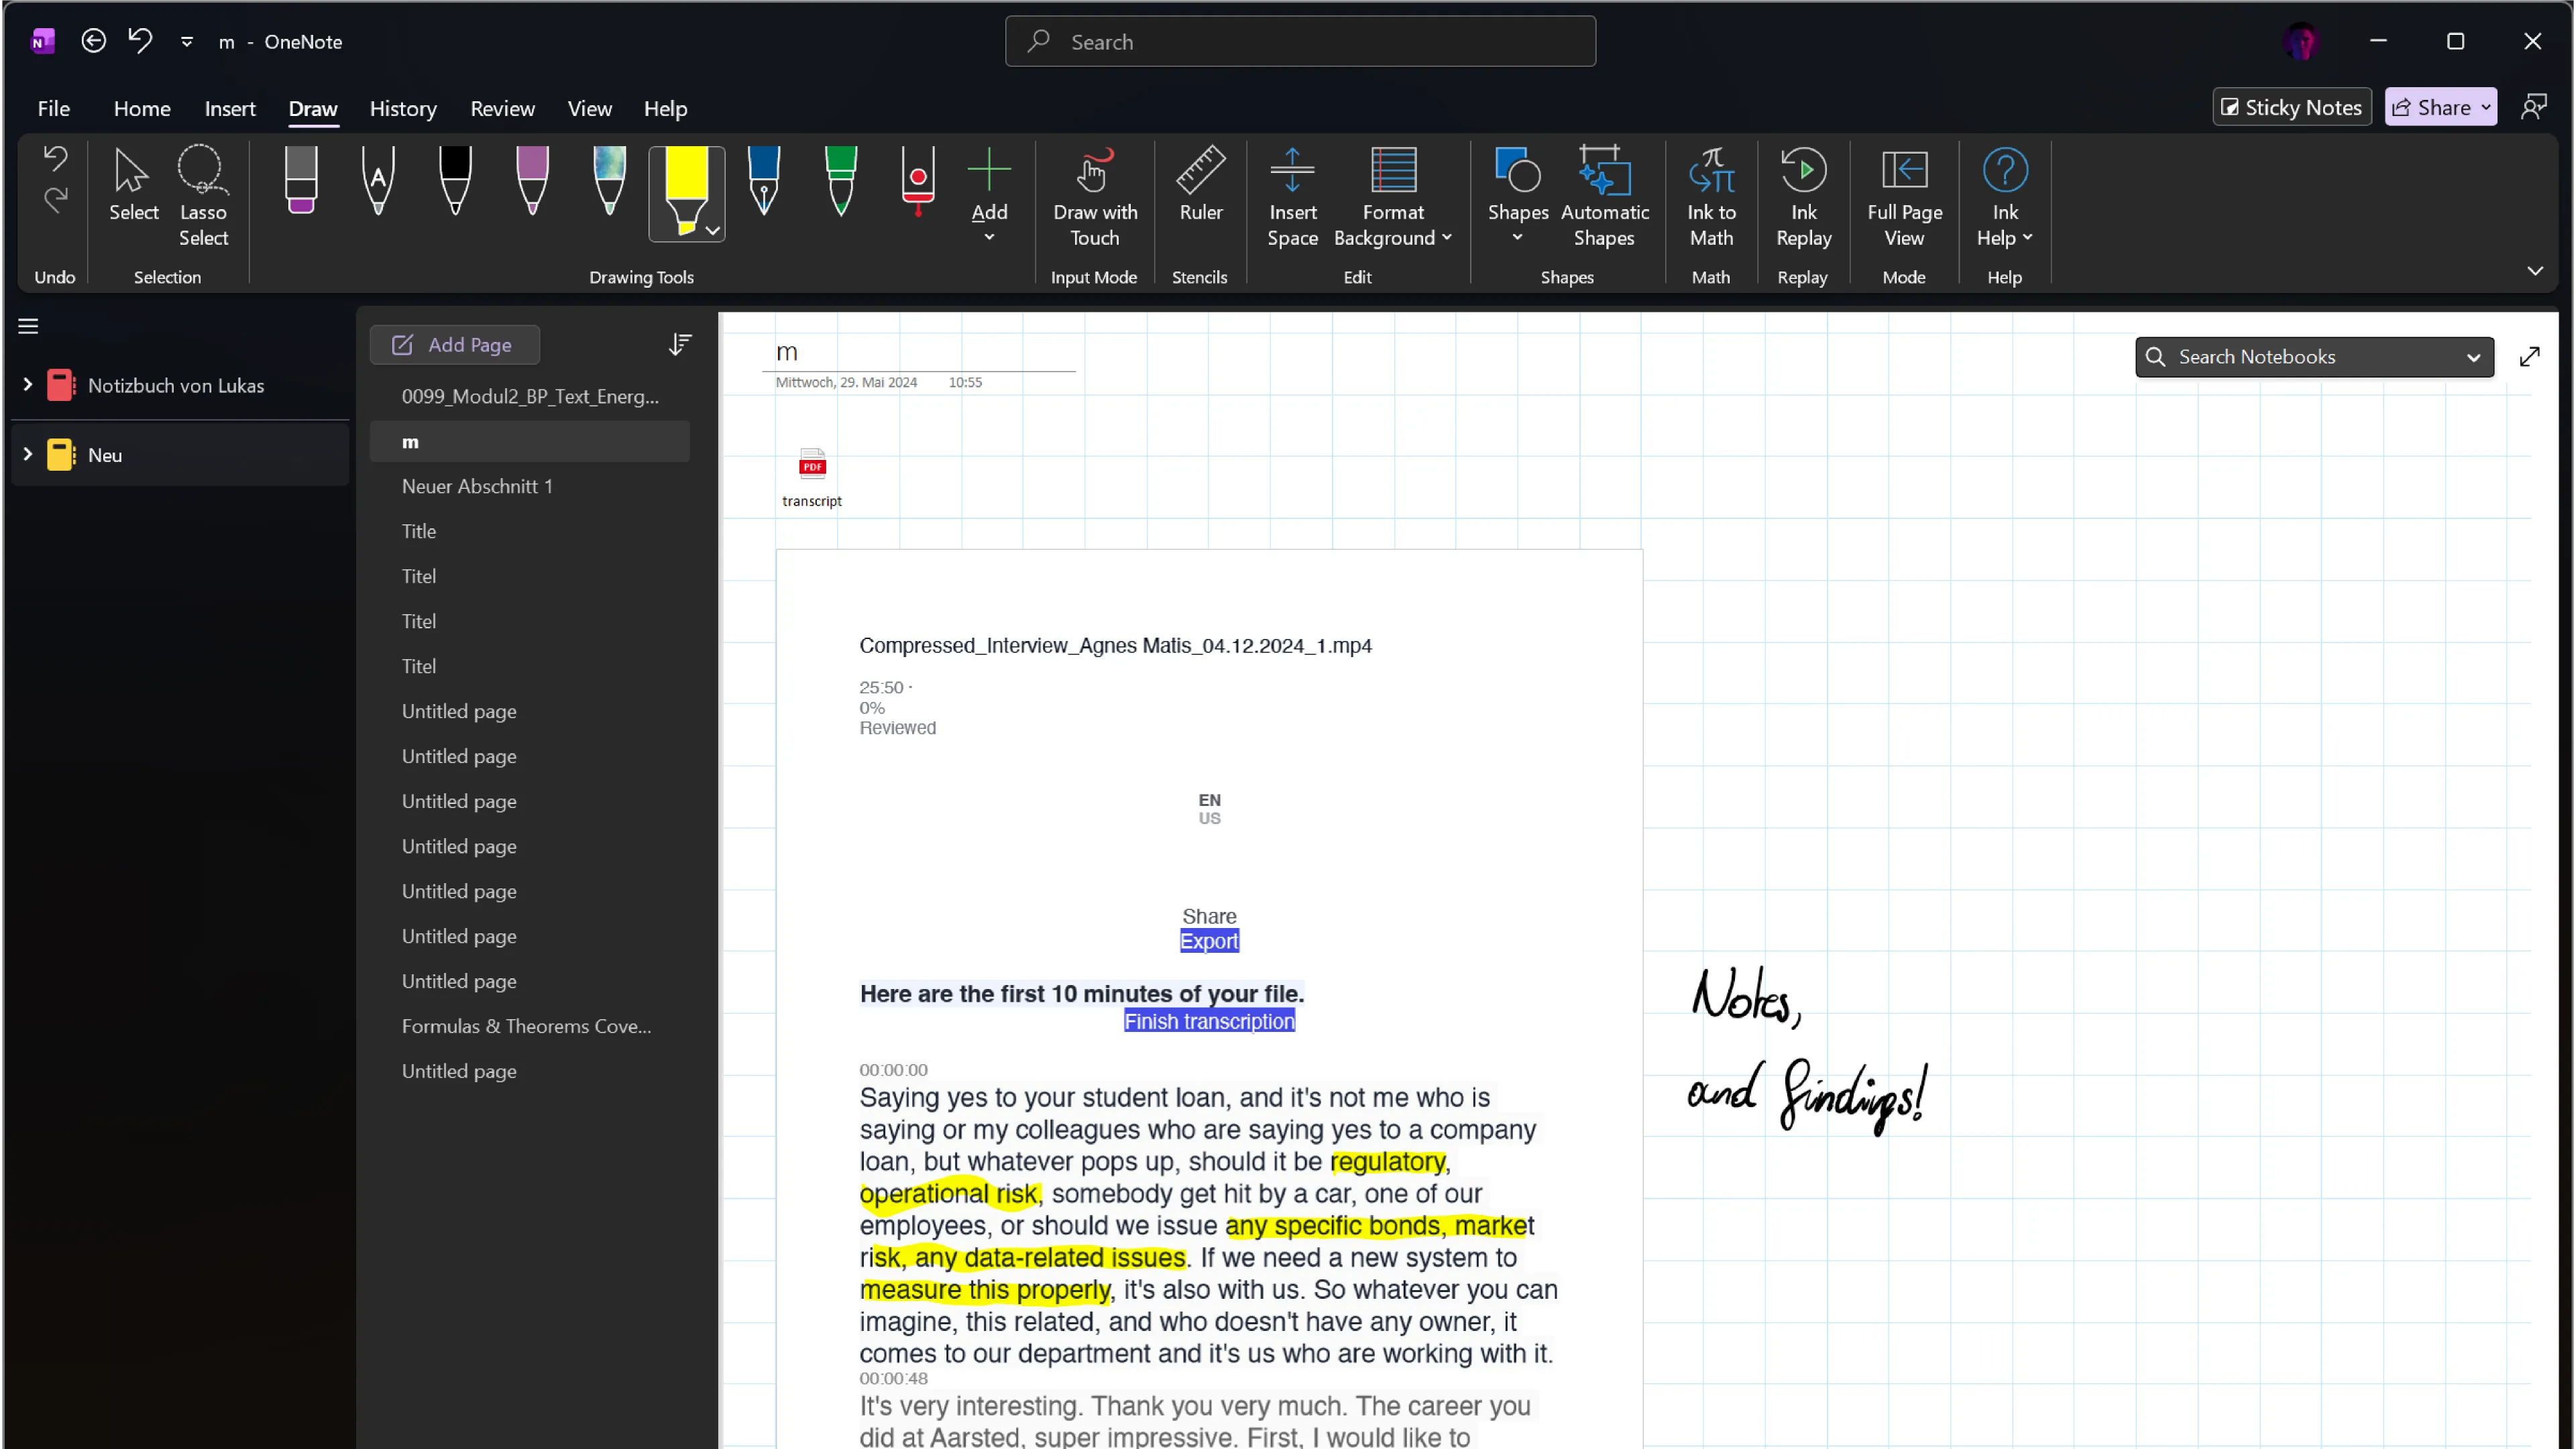This screenshot has width=2576, height=1449.
Task: Toggle Full Page View
Action: point(1904,196)
